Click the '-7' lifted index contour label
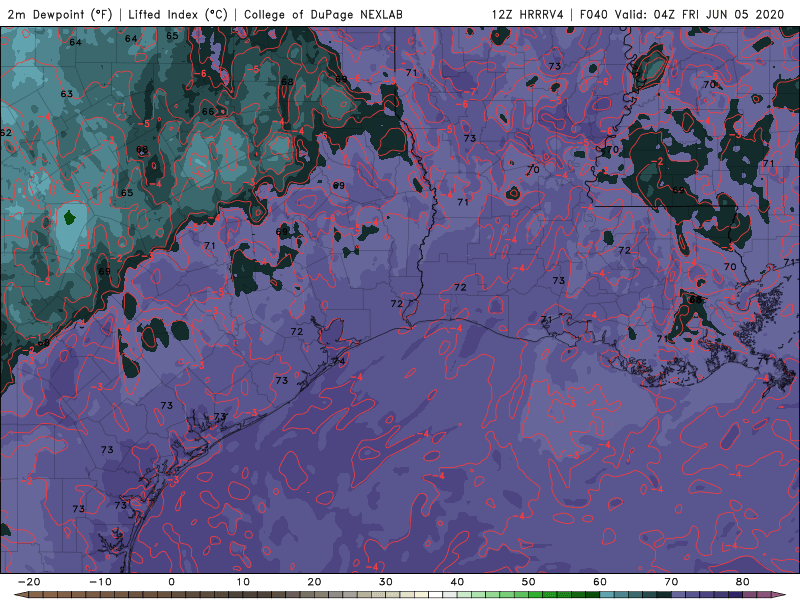Image resolution: width=800 pixels, height=600 pixels. [472, 92]
